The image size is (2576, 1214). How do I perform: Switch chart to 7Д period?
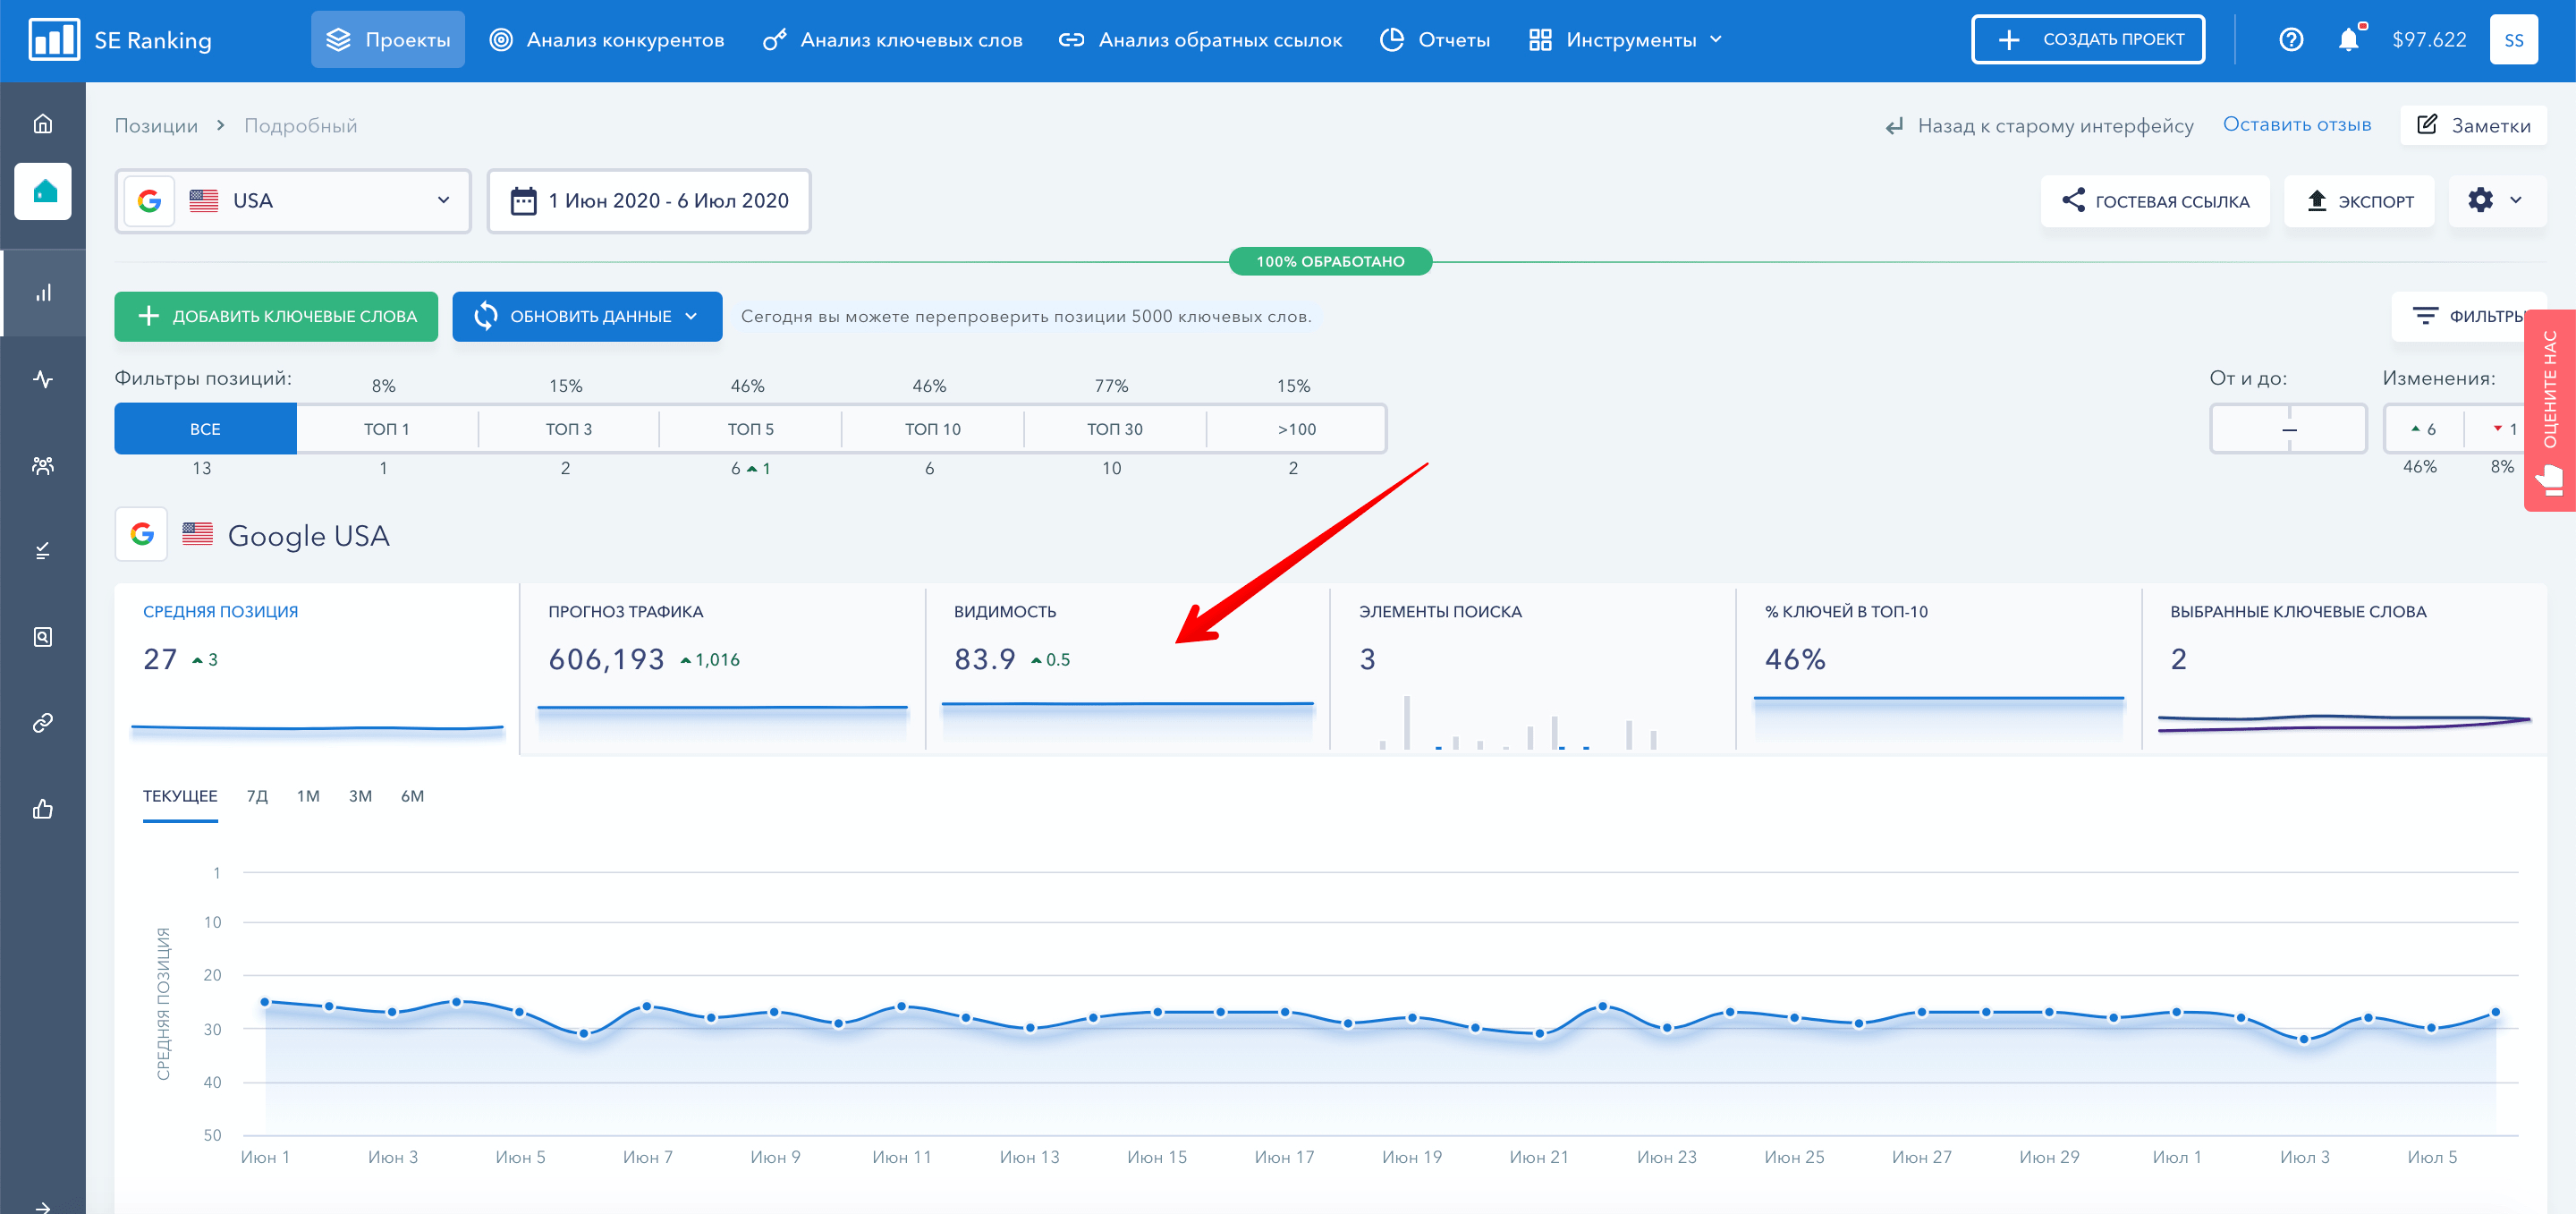(x=257, y=797)
